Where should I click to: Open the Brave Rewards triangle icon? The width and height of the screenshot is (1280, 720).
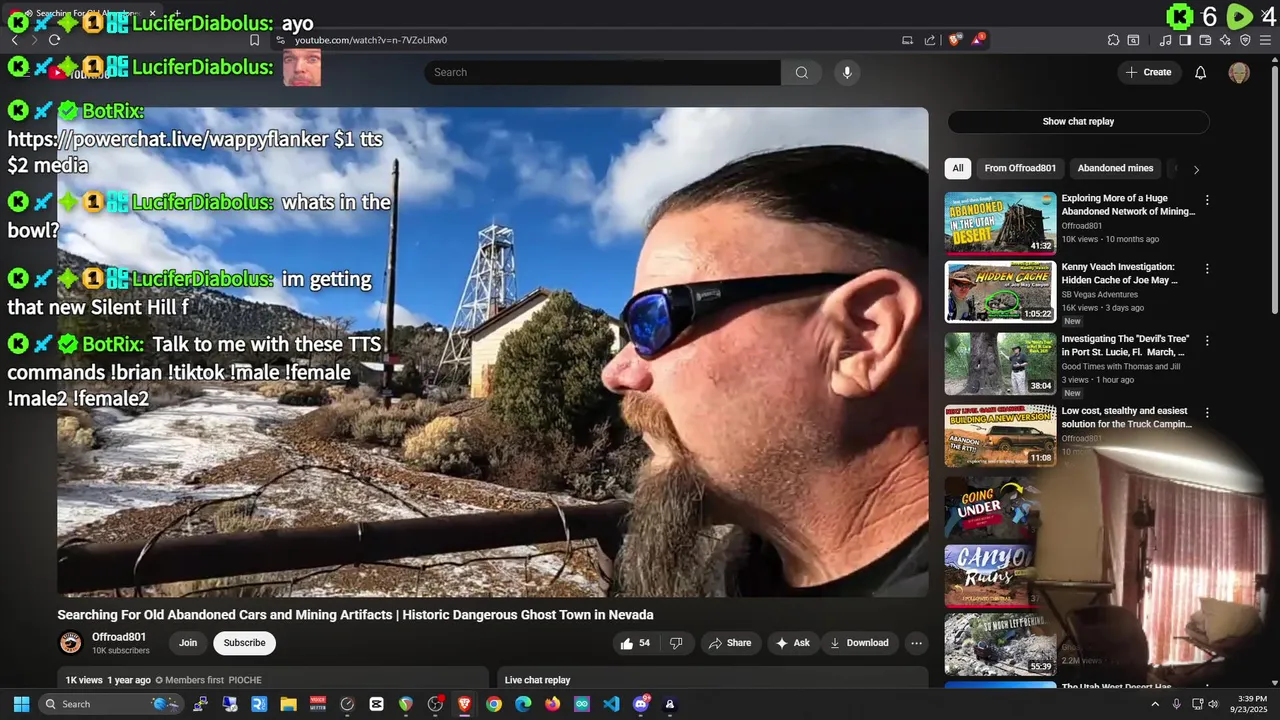point(979,40)
